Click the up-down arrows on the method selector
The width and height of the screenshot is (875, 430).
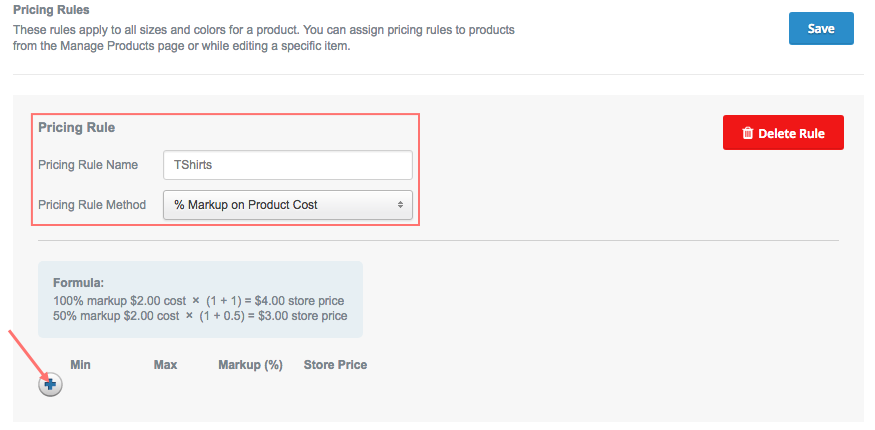click(400, 205)
